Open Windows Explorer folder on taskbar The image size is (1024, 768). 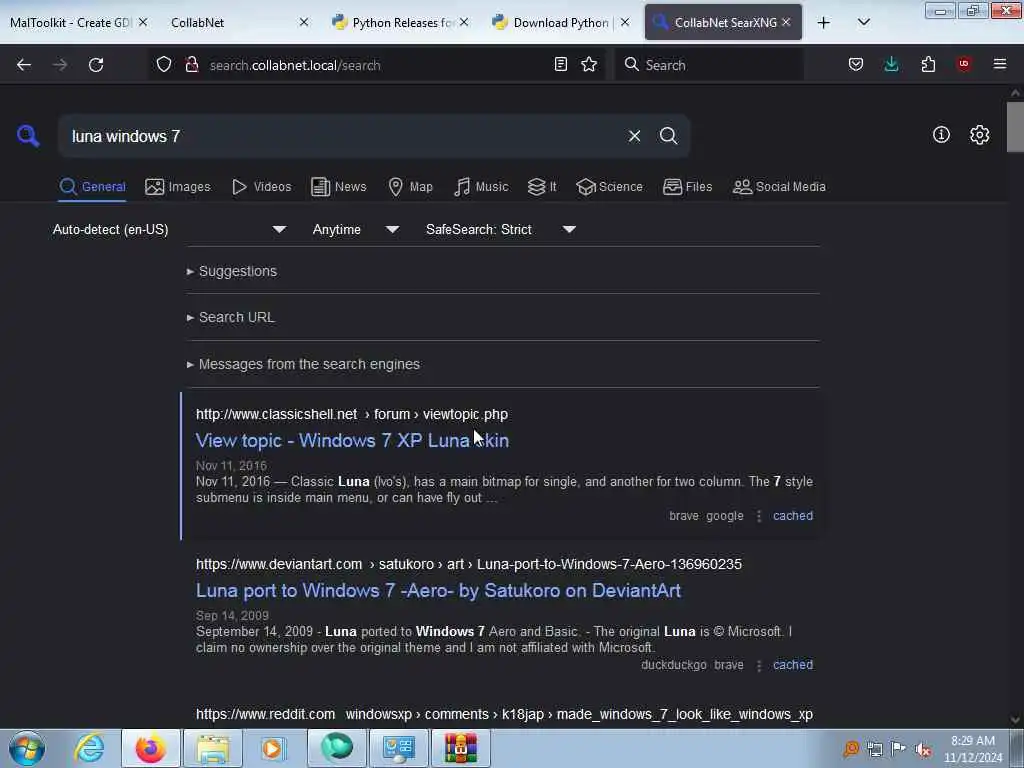[x=213, y=748]
